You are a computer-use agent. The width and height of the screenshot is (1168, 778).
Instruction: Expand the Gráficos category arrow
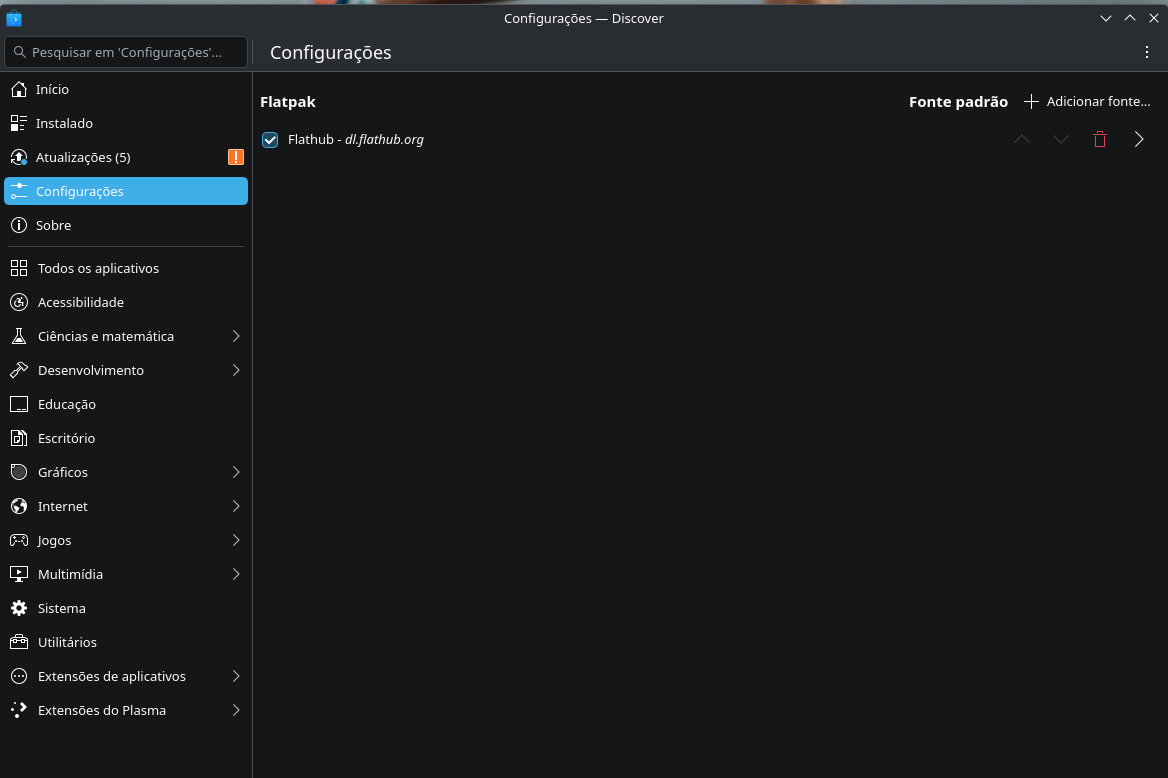click(x=236, y=472)
